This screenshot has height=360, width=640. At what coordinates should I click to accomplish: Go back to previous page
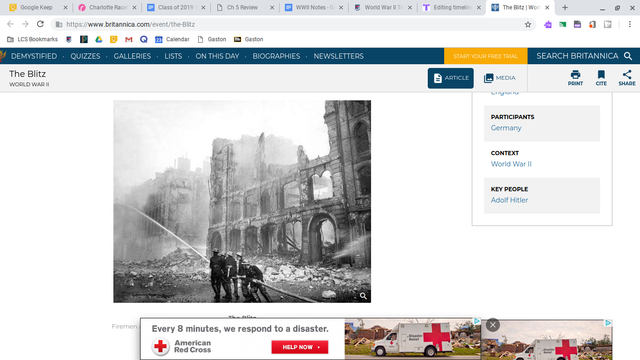10,24
